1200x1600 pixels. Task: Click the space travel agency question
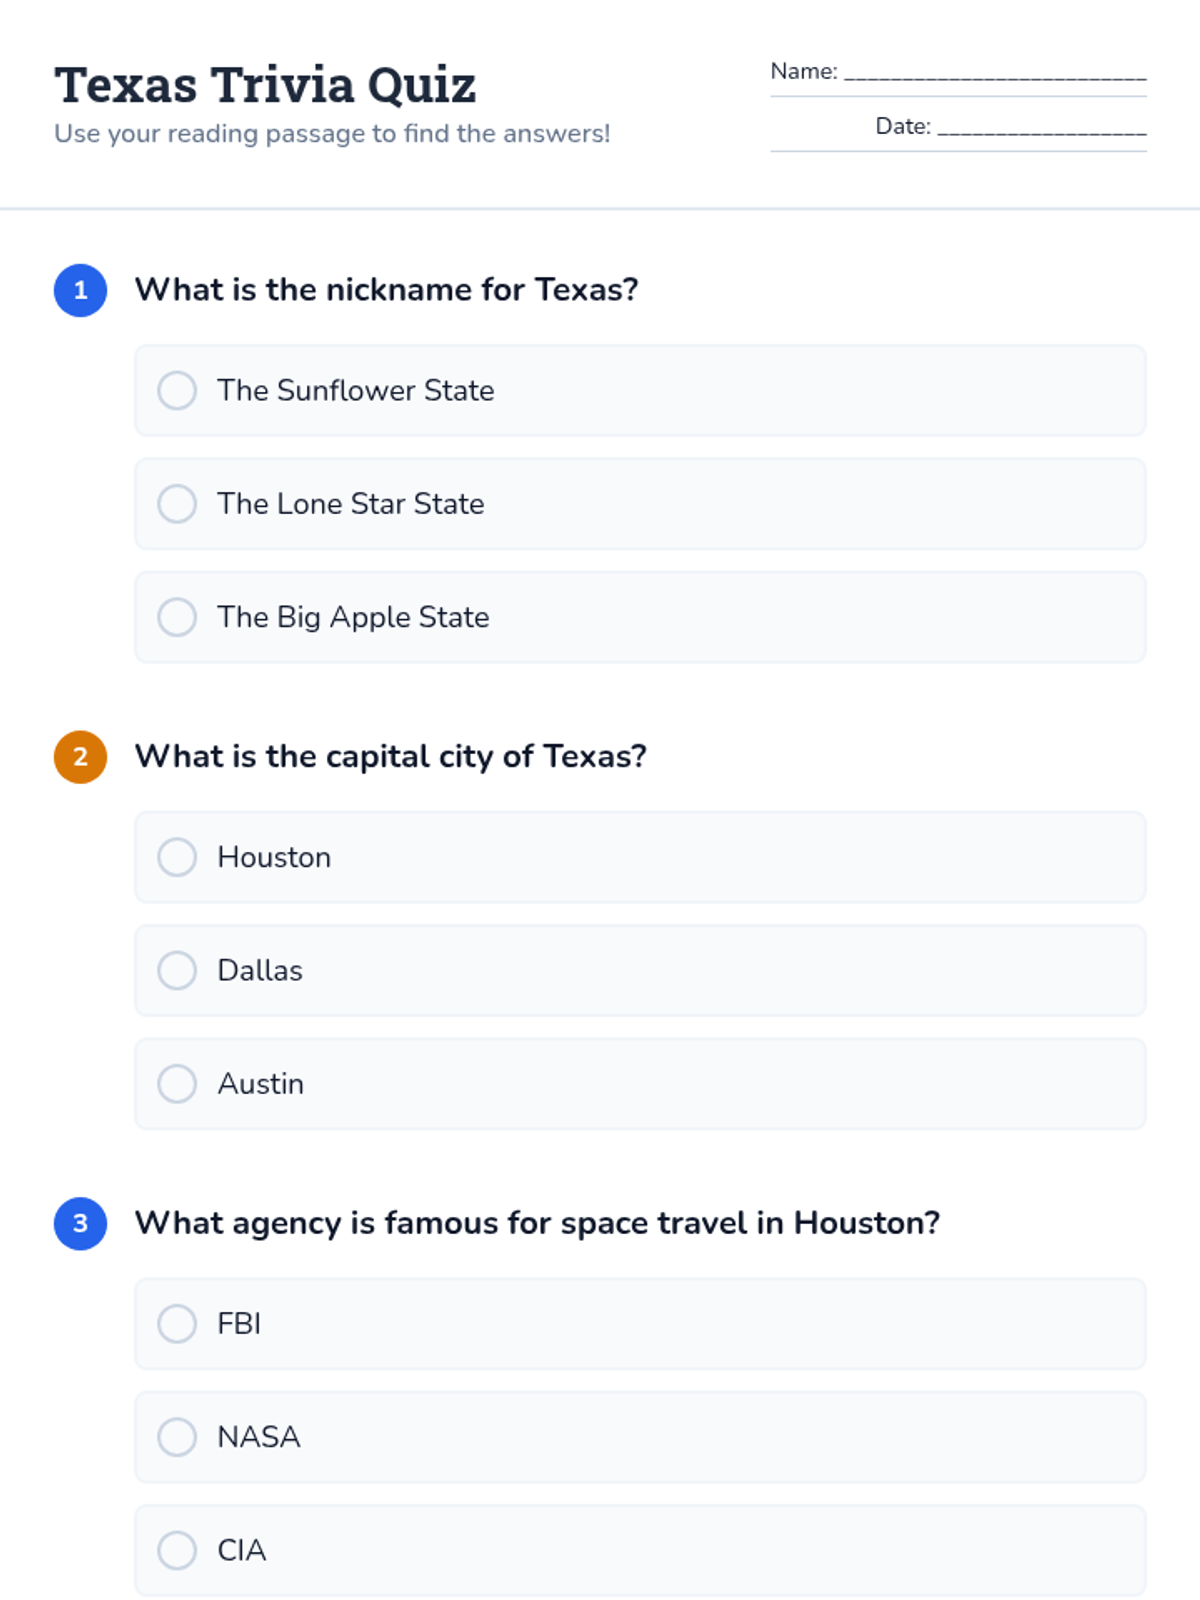coord(537,1223)
